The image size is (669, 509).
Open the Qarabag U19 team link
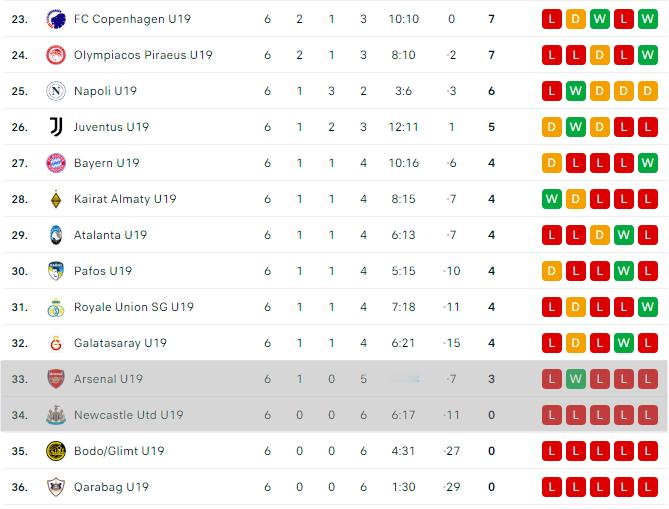(111, 487)
